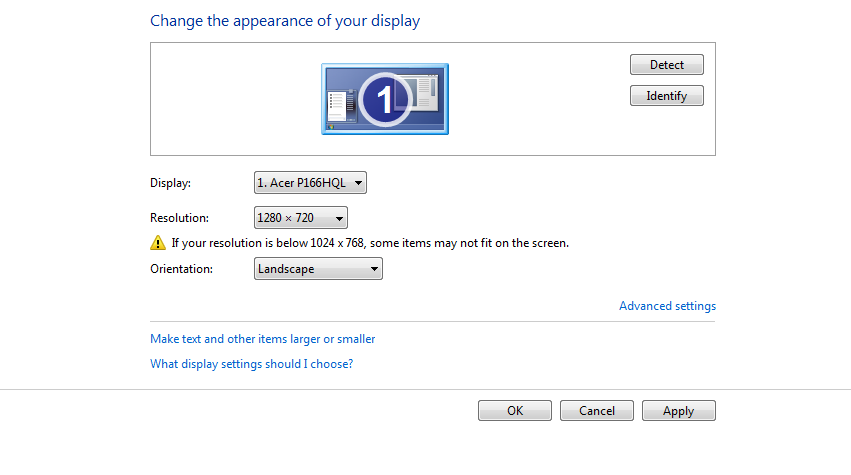Click the Change the appearance heading
Image resolution: width=851 pixels, height=475 pixels.
coord(285,21)
